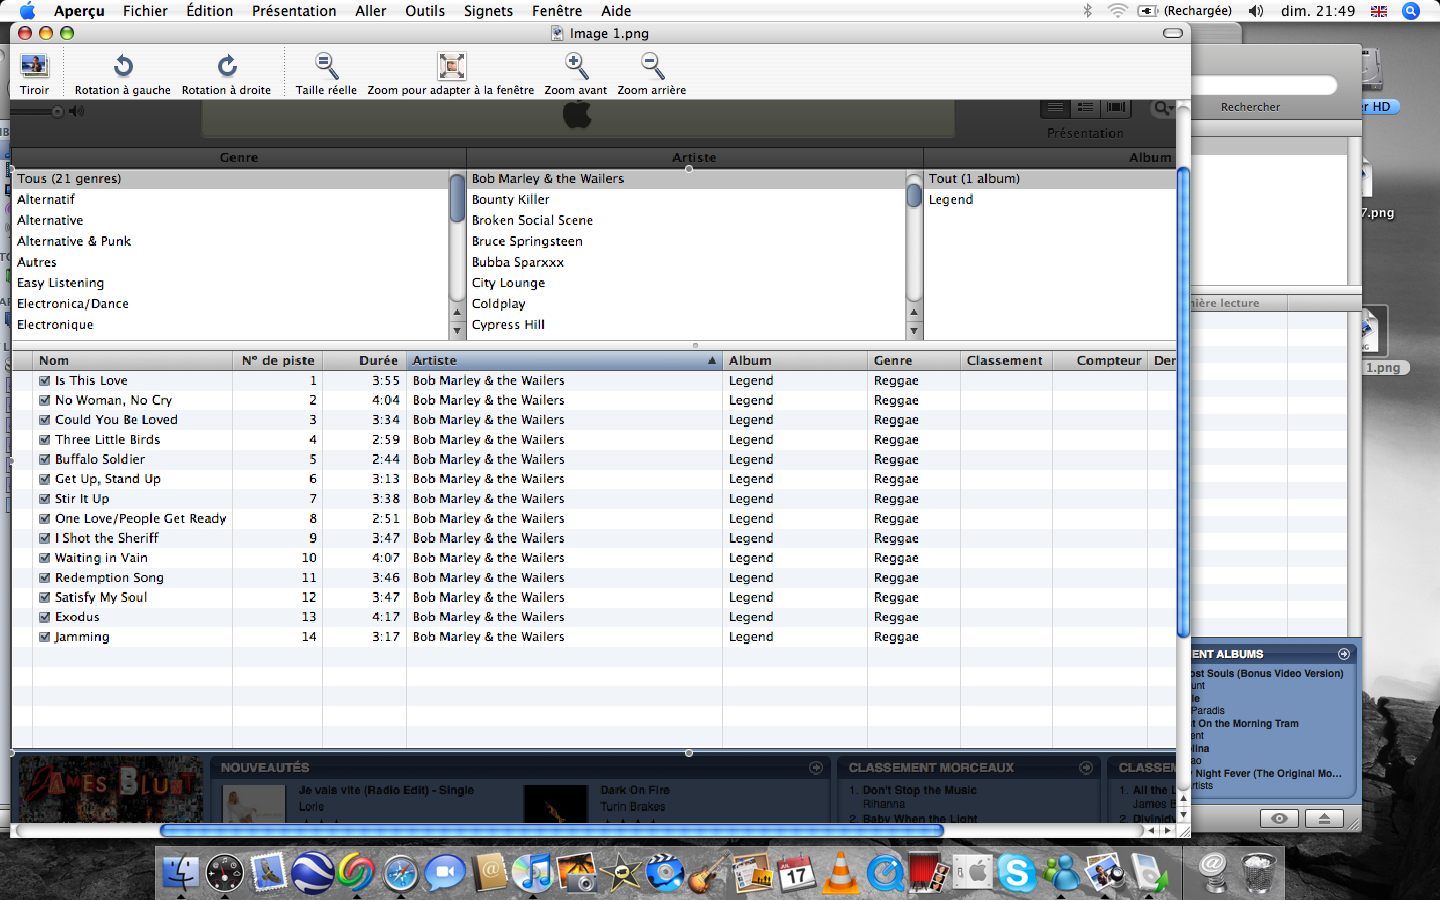Viewport: 1440px width, 900px height.
Task: Click Rotation à gauche icon
Action: pos(123,66)
